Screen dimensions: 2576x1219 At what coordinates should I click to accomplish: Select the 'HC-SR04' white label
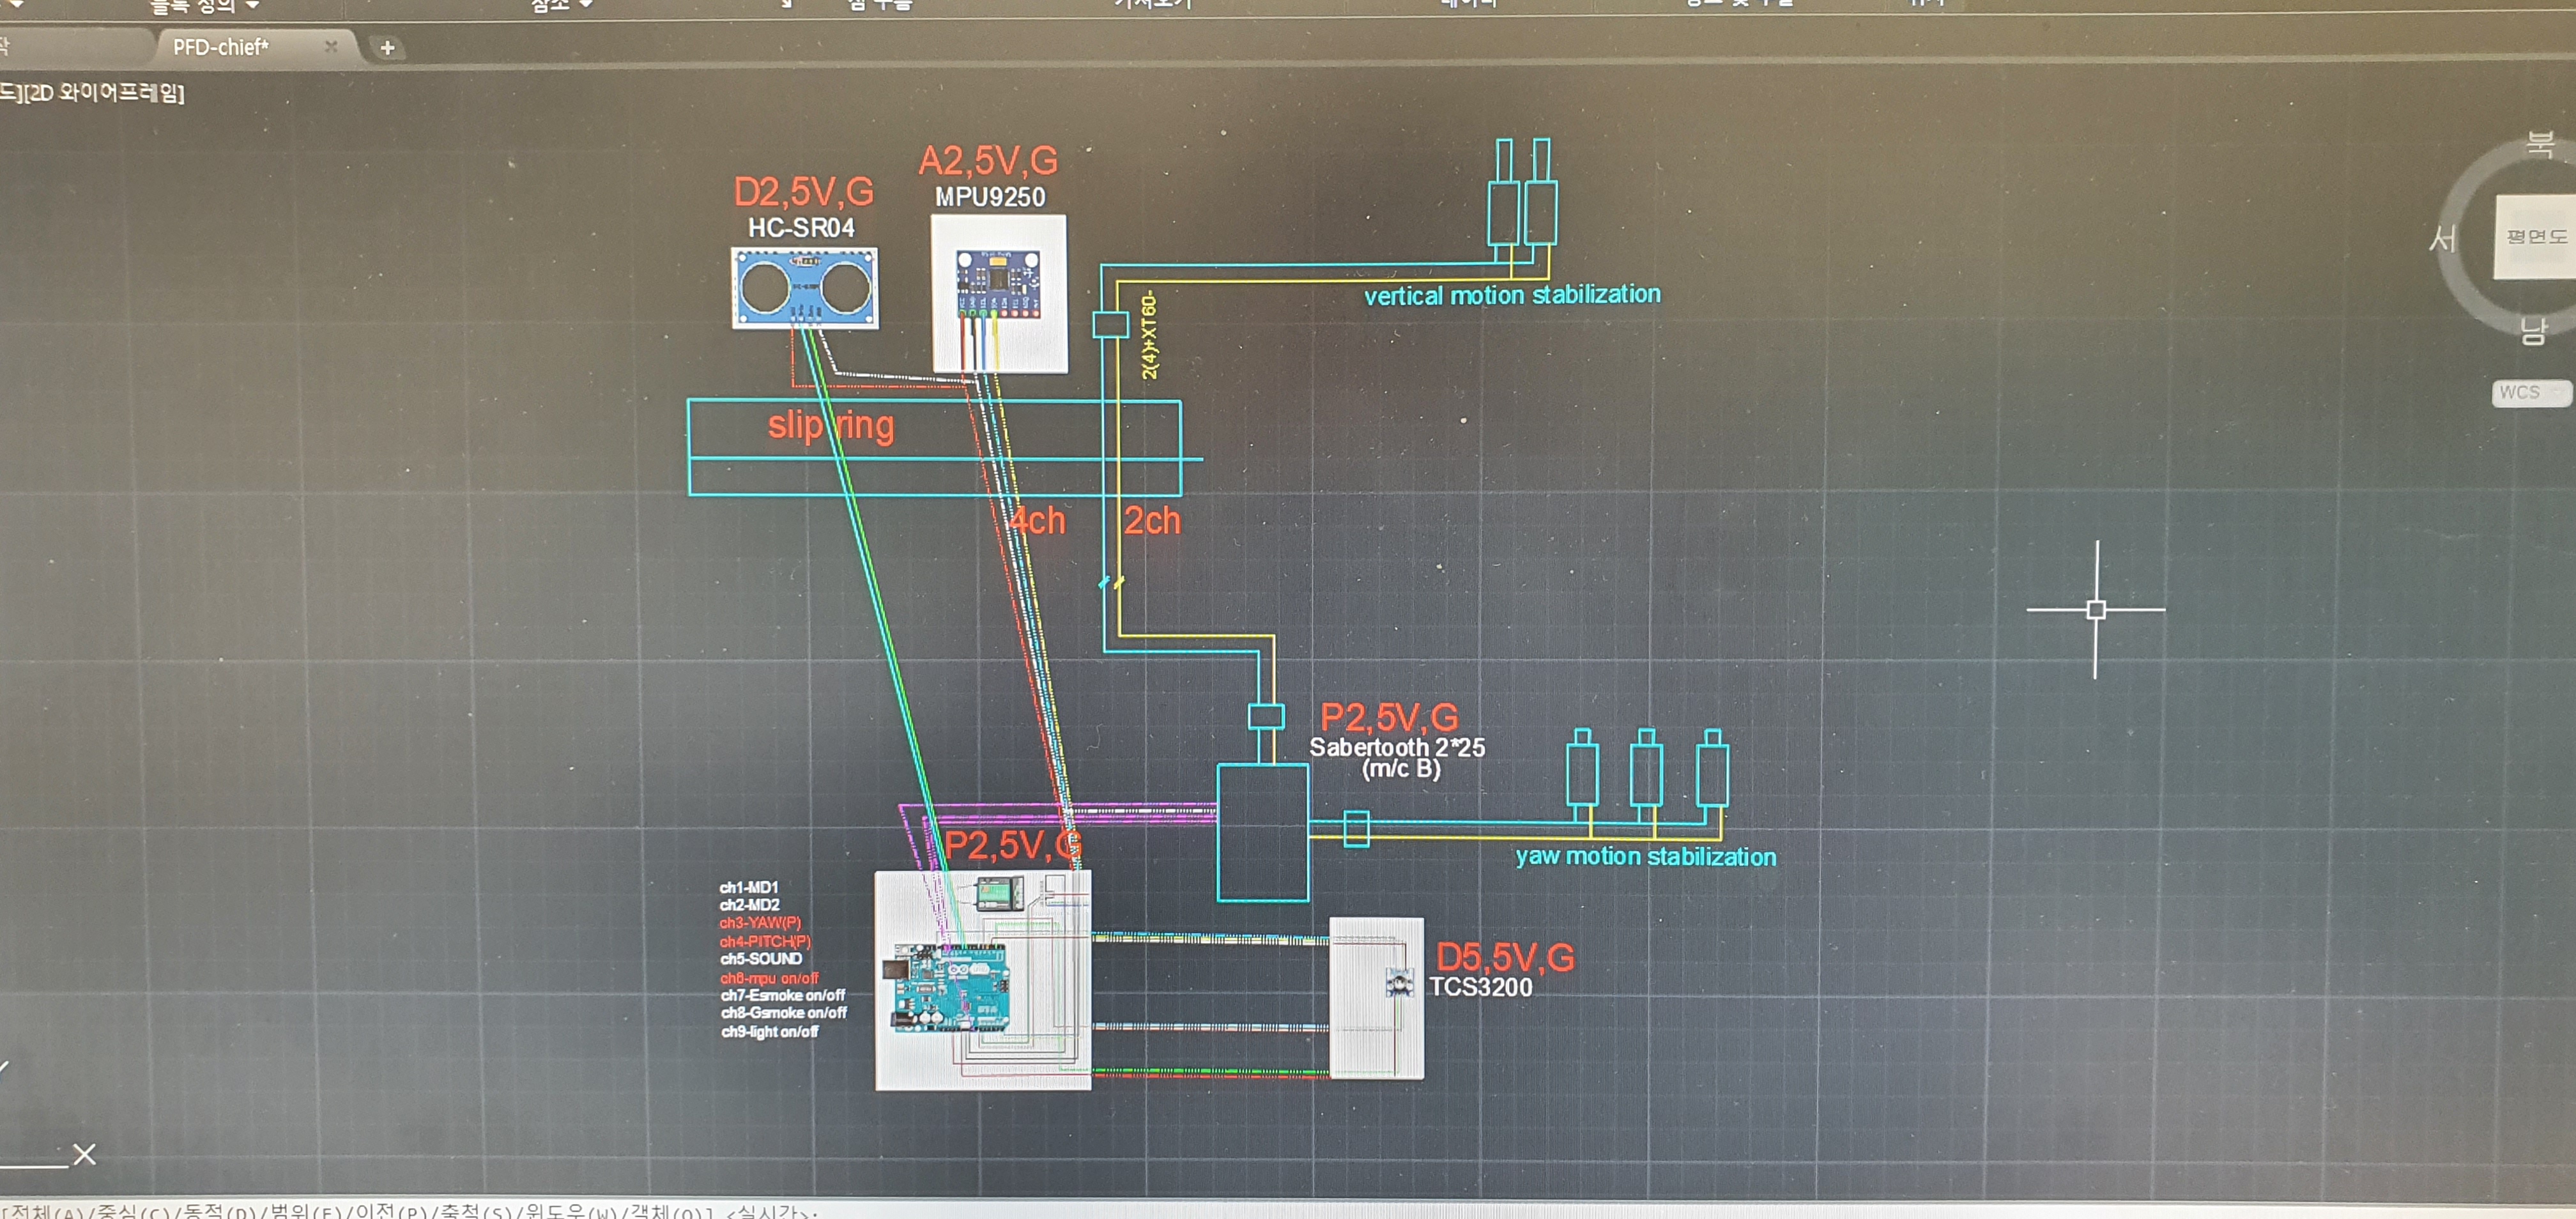coord(801,228)
